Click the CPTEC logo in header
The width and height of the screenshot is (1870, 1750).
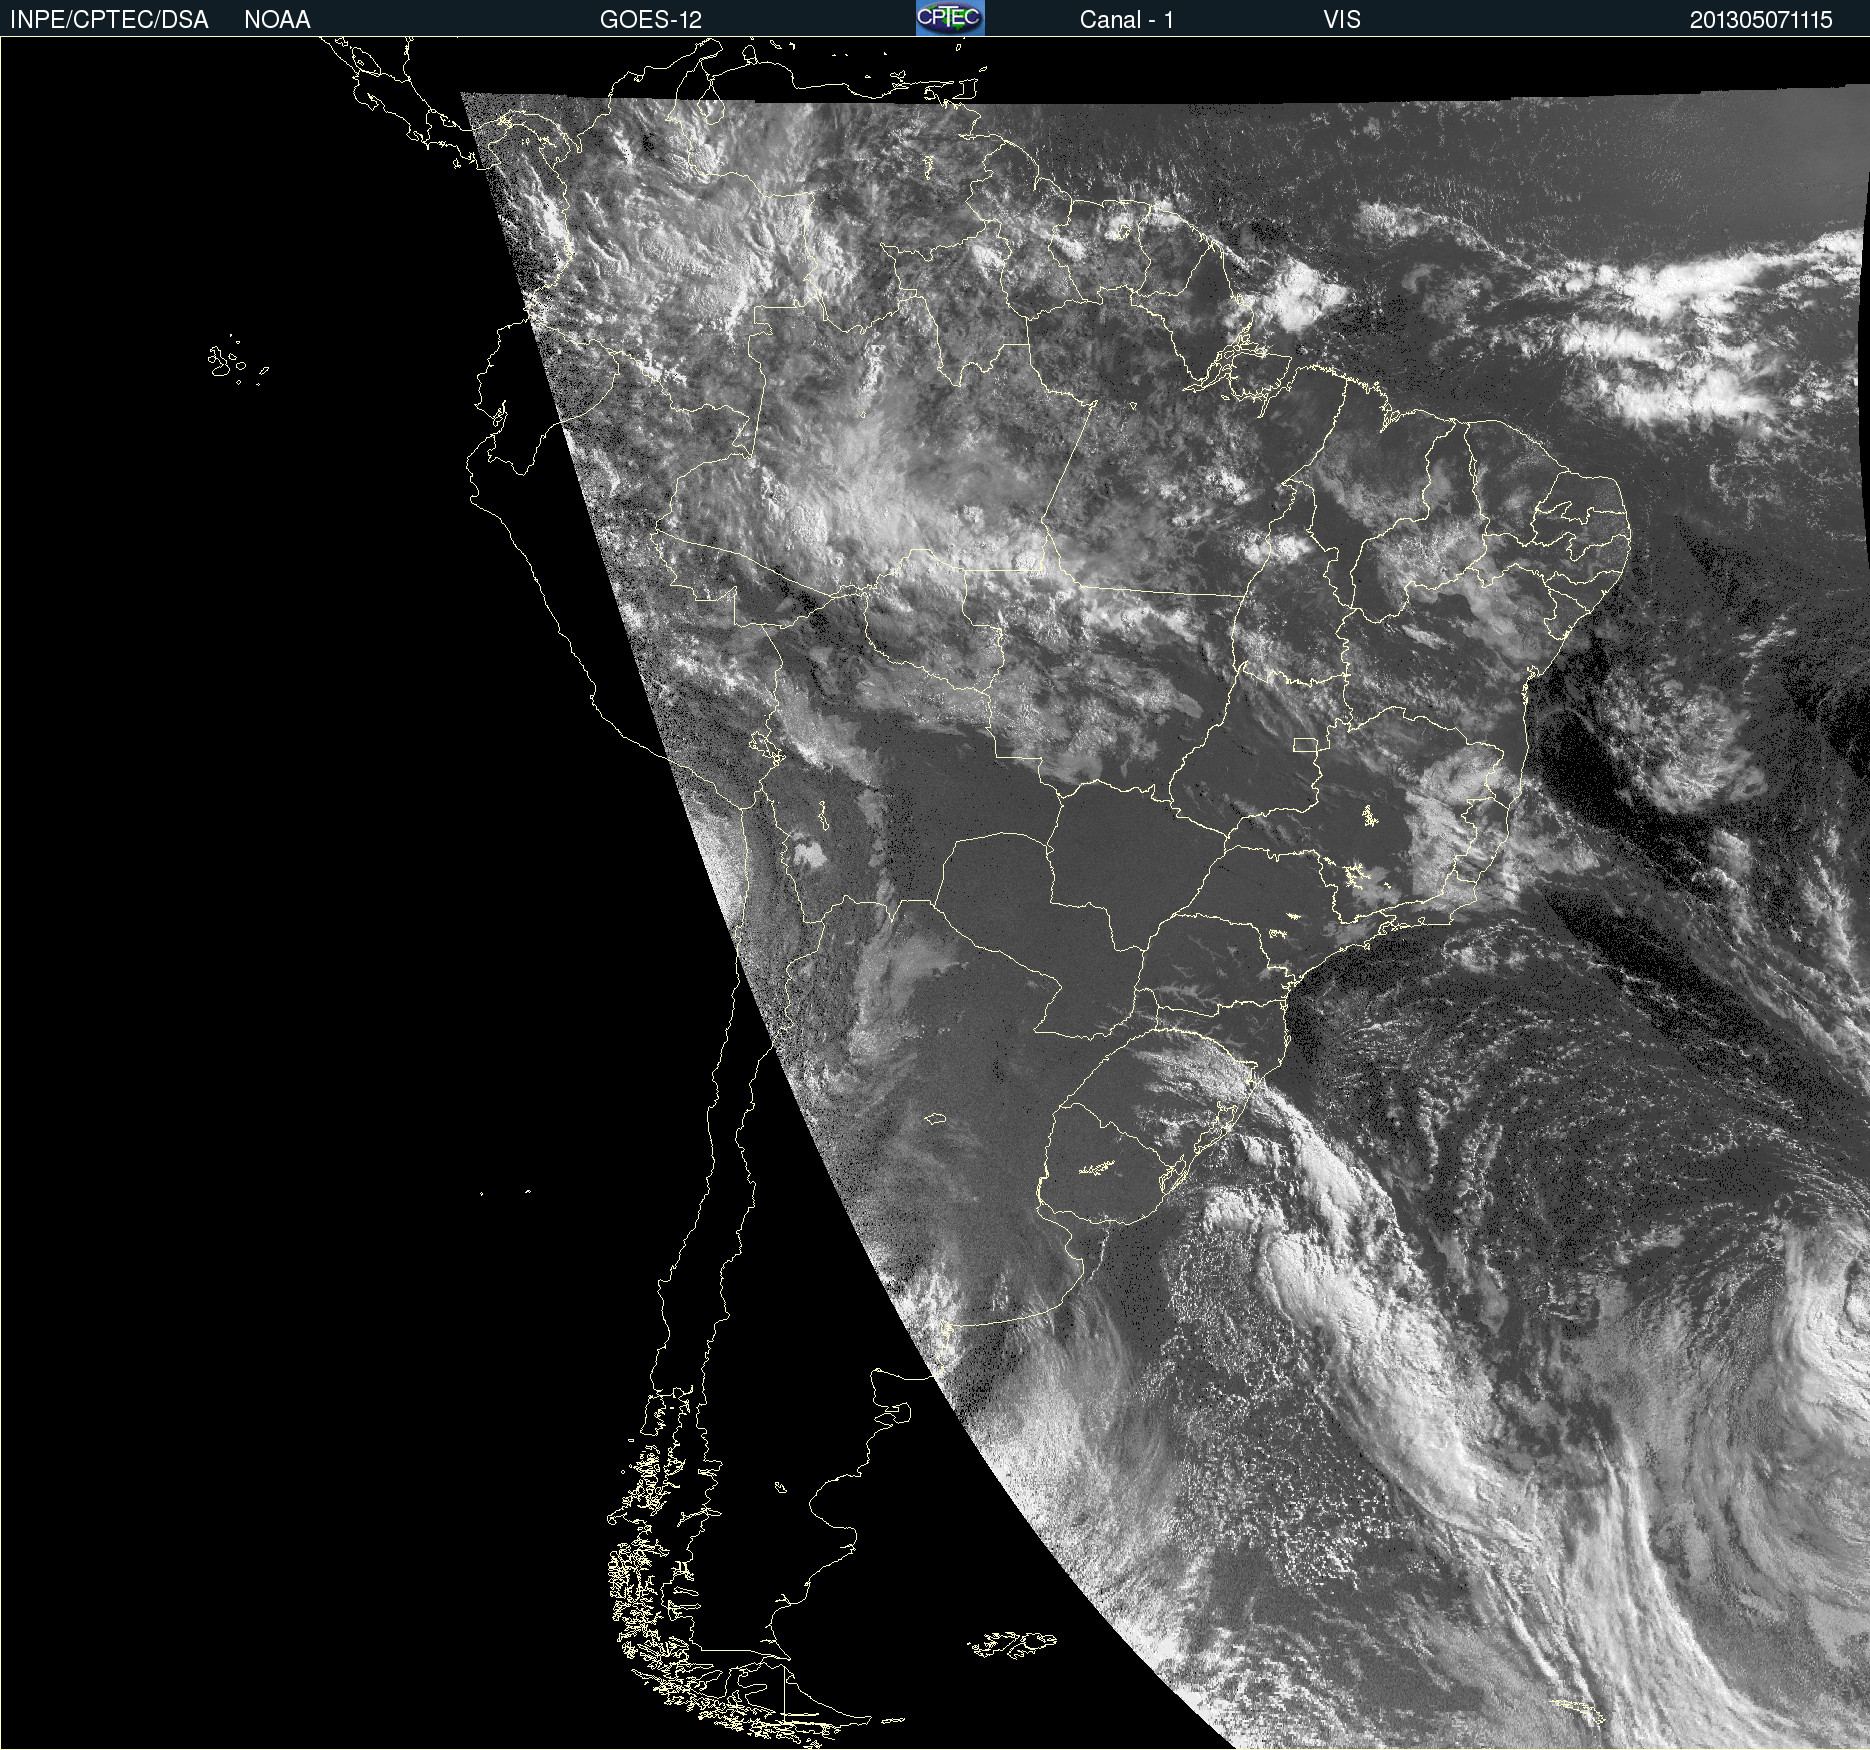[950, 18]
